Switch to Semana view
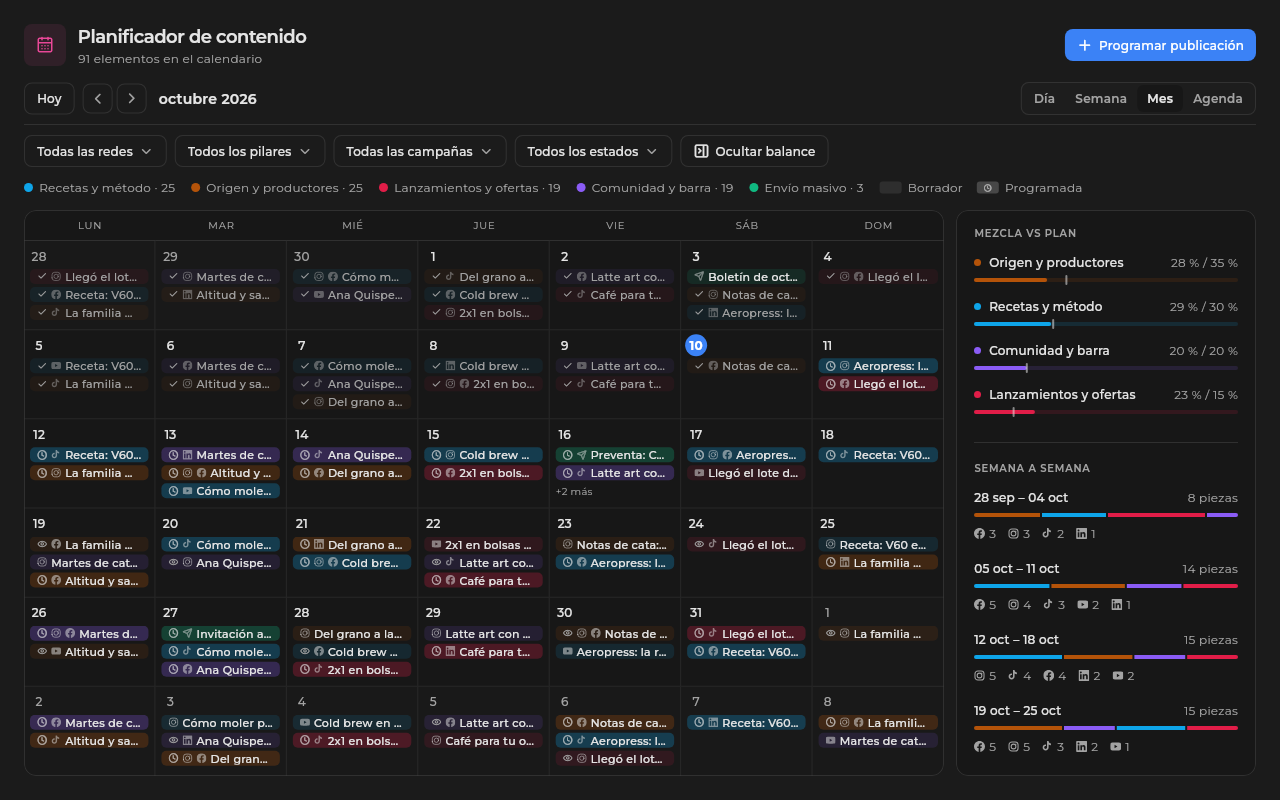 point(1100,99)
